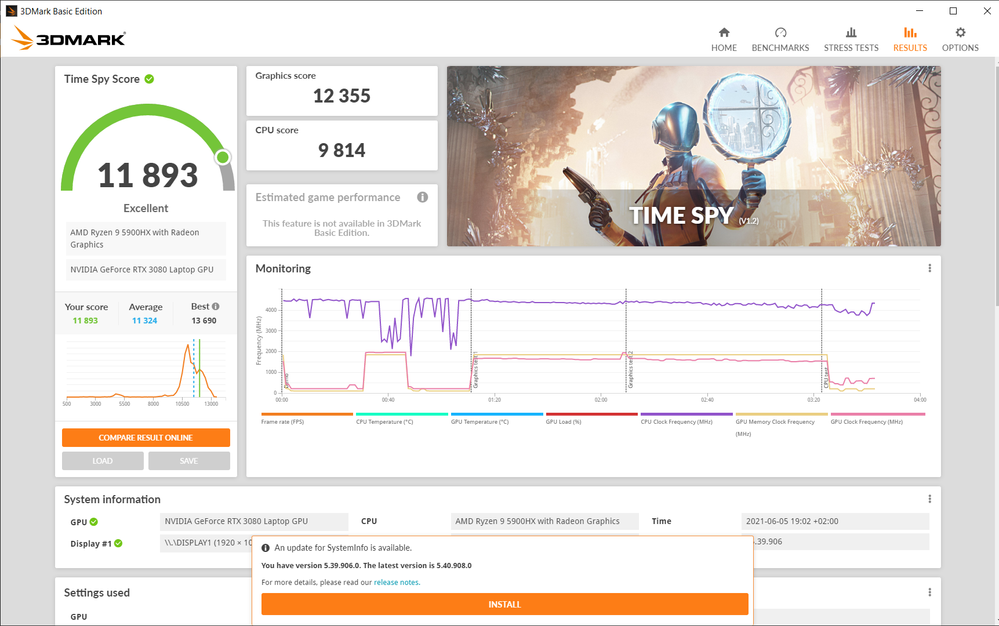Click the info icon beside Estimated game performance

pyautogui.click(x=422, y=196)
